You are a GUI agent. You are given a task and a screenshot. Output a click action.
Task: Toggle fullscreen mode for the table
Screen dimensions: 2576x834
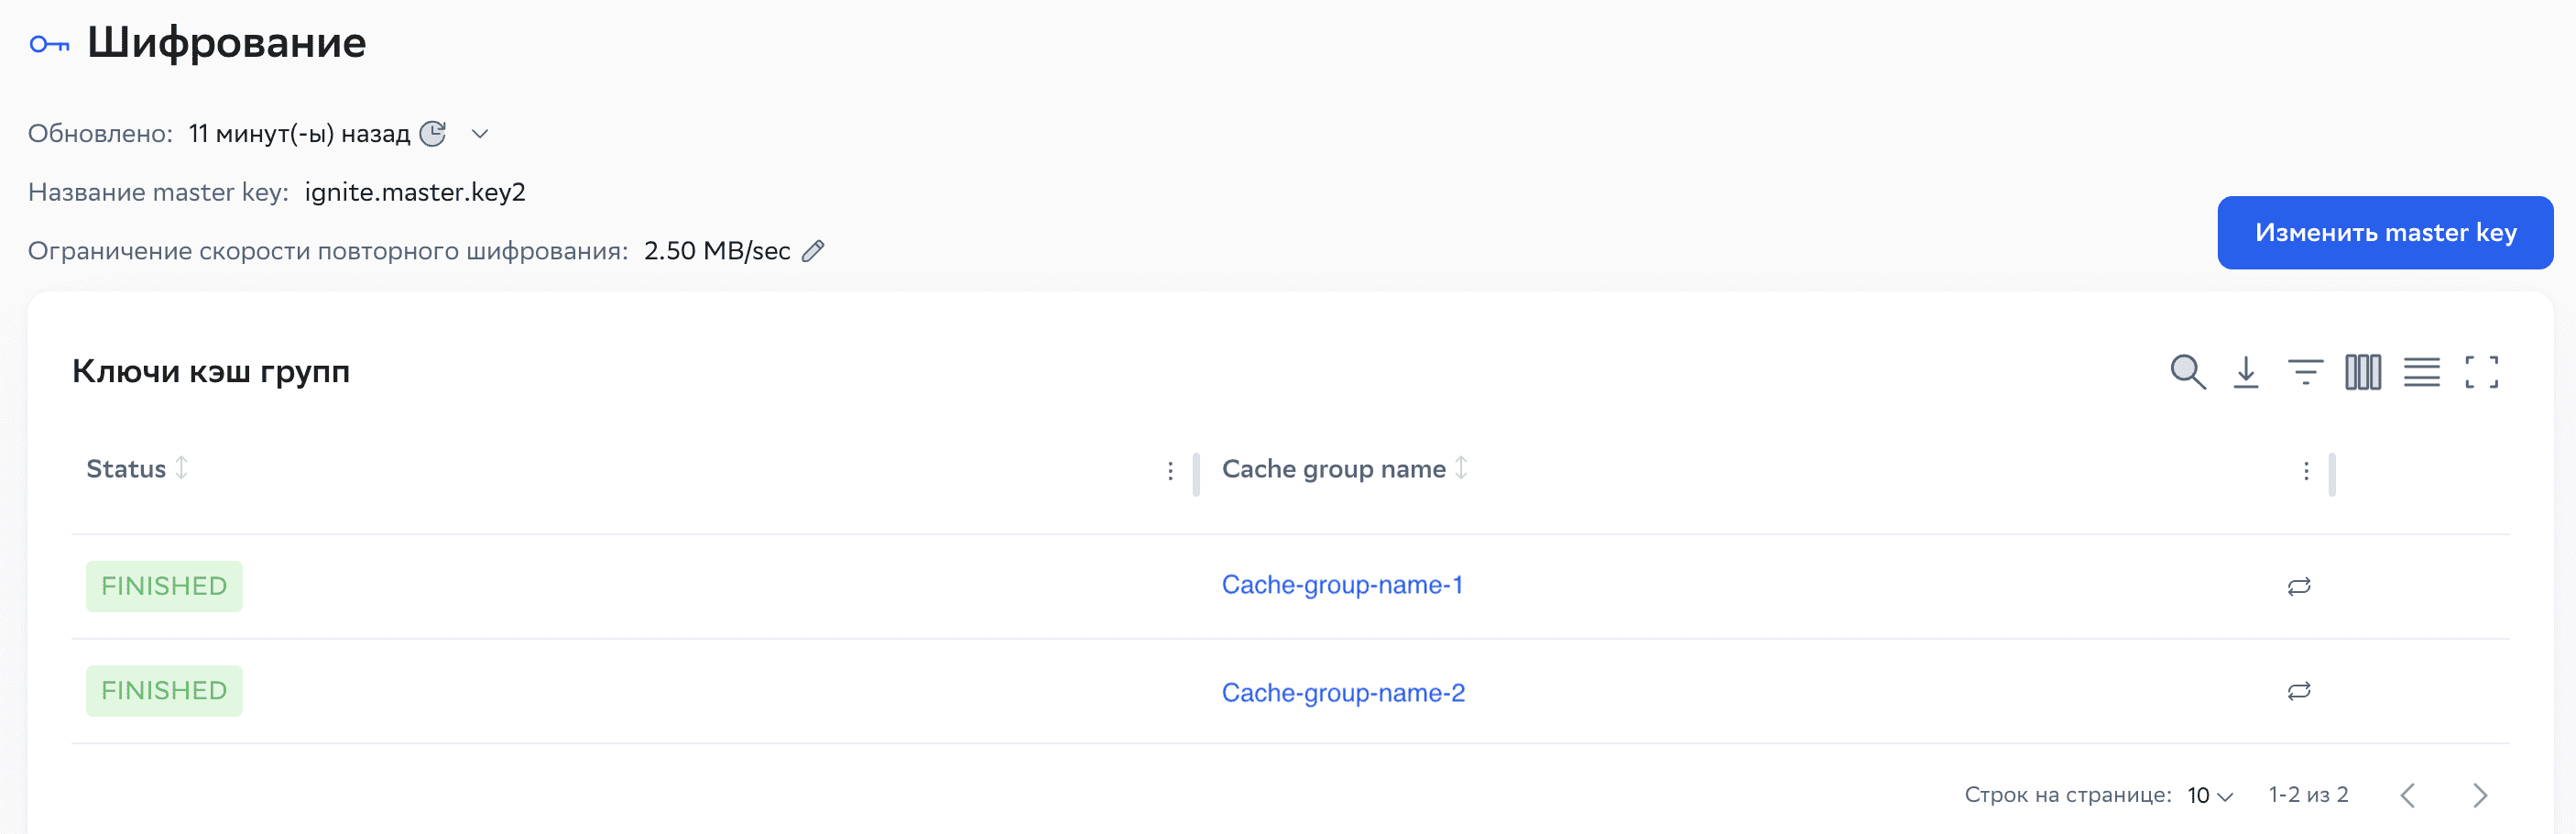pyautogui.click(x=2481, y=372)
